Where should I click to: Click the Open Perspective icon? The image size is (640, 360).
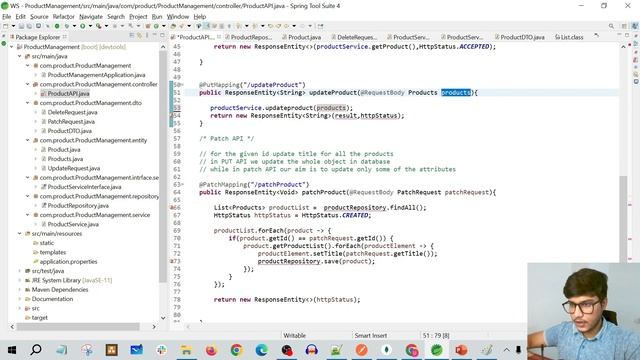click(624, 26)
